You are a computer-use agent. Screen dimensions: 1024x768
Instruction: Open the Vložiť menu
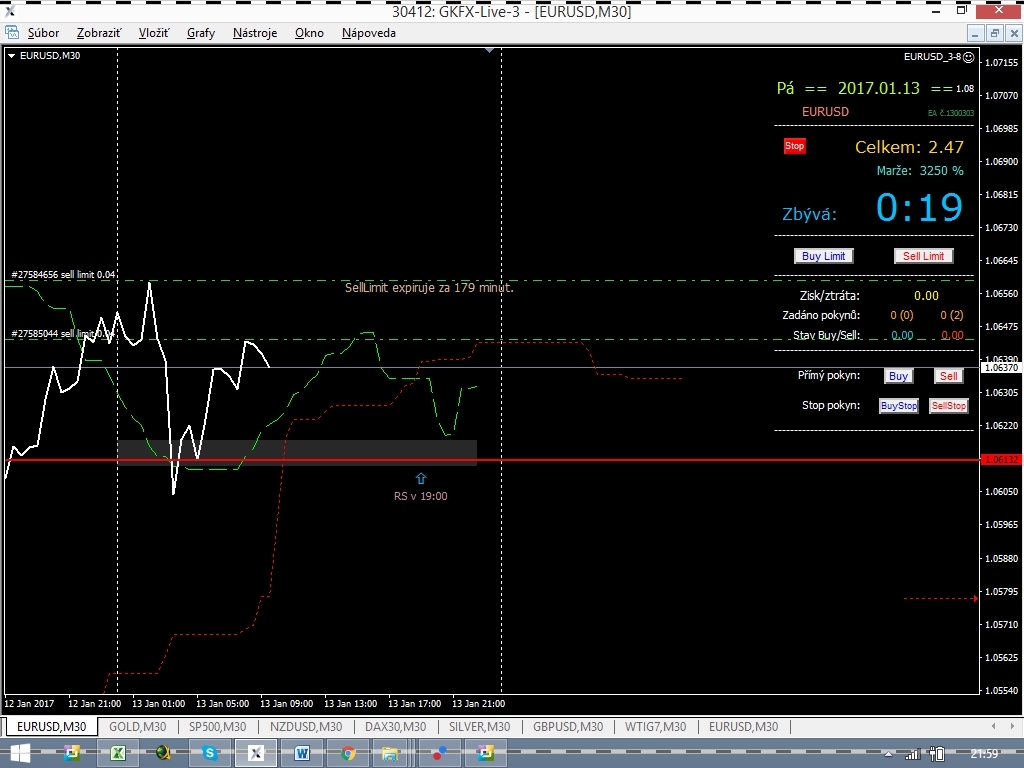pyautogui.click(x=153, y=33)
